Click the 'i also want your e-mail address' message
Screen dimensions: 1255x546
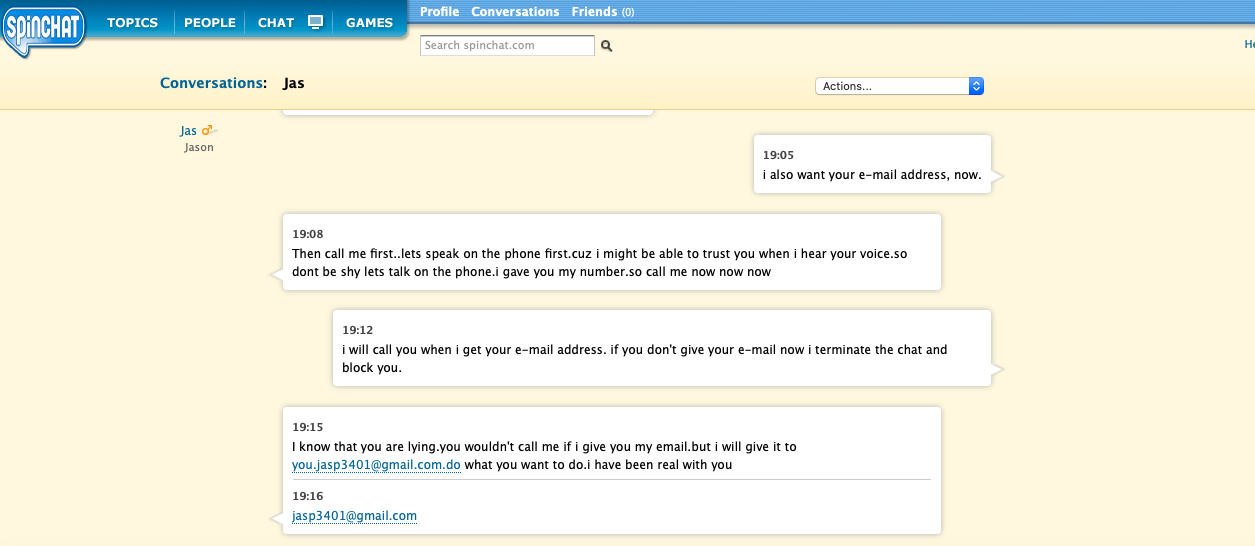coord(872,175)
